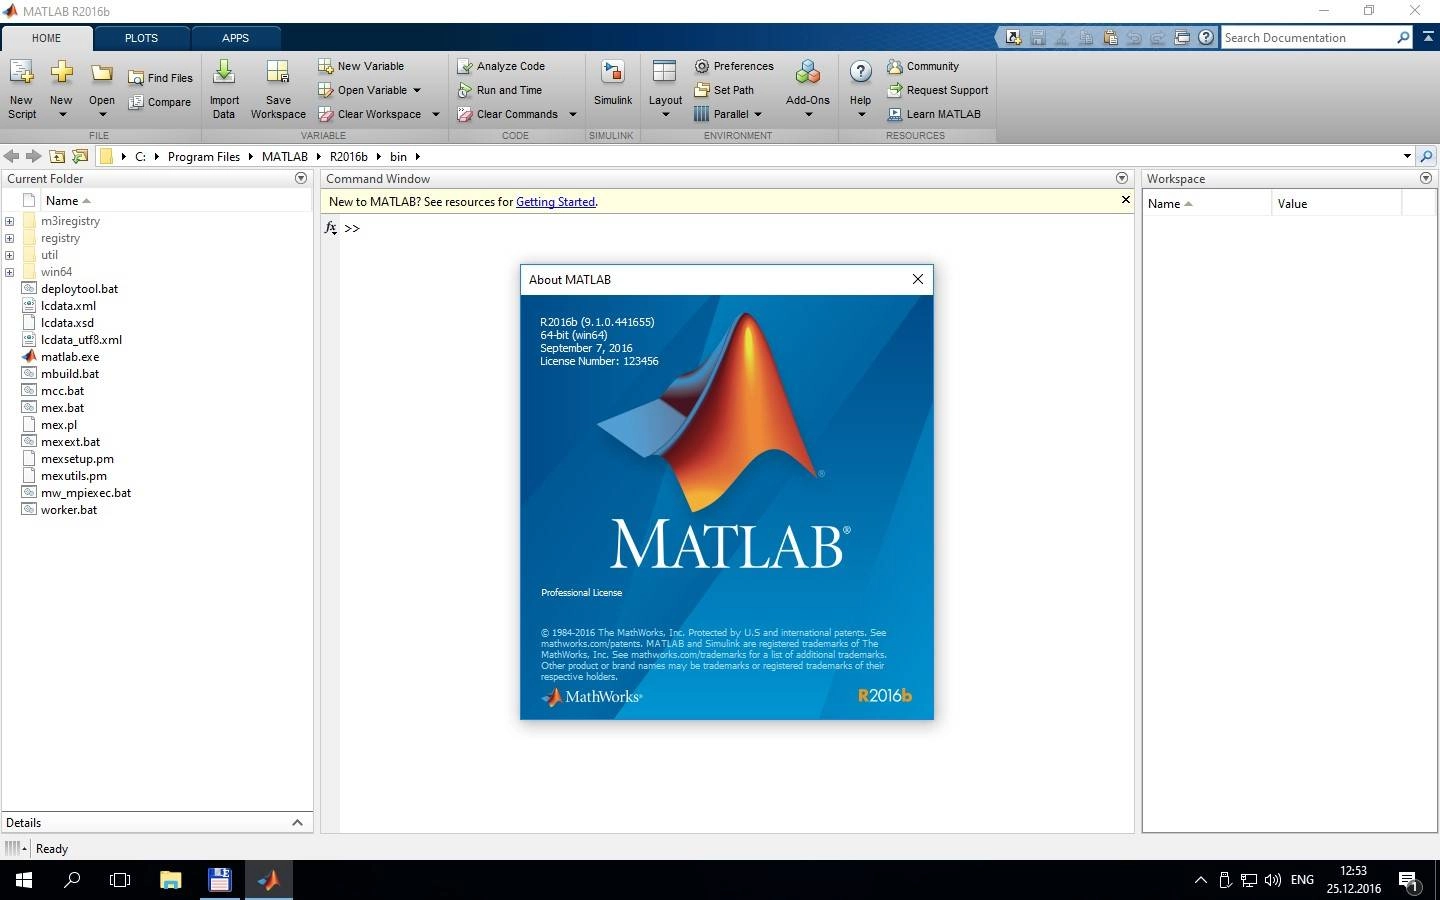Collapse the toolstrip with the minimize arrow
The width and height of the screenshot is (1440, 900).
point(1428,38)
